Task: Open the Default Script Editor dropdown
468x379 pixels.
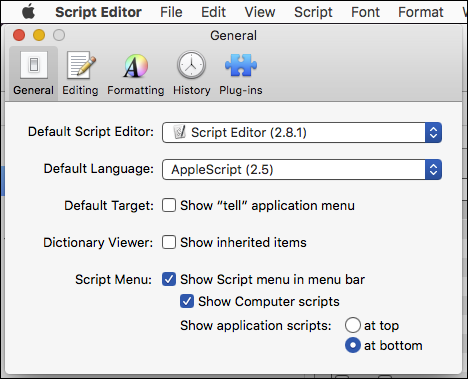Action: (x=302, y=133)
